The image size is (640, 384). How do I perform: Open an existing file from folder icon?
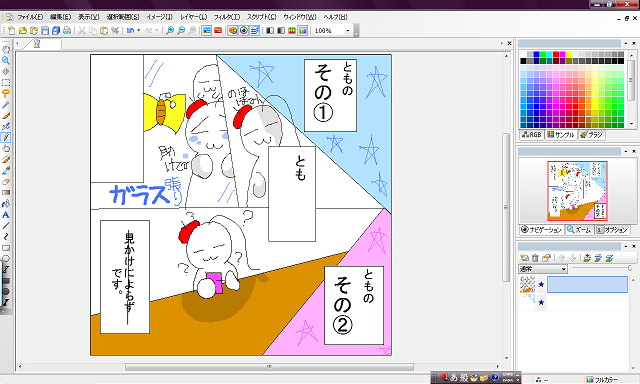[x=22, y=31]
